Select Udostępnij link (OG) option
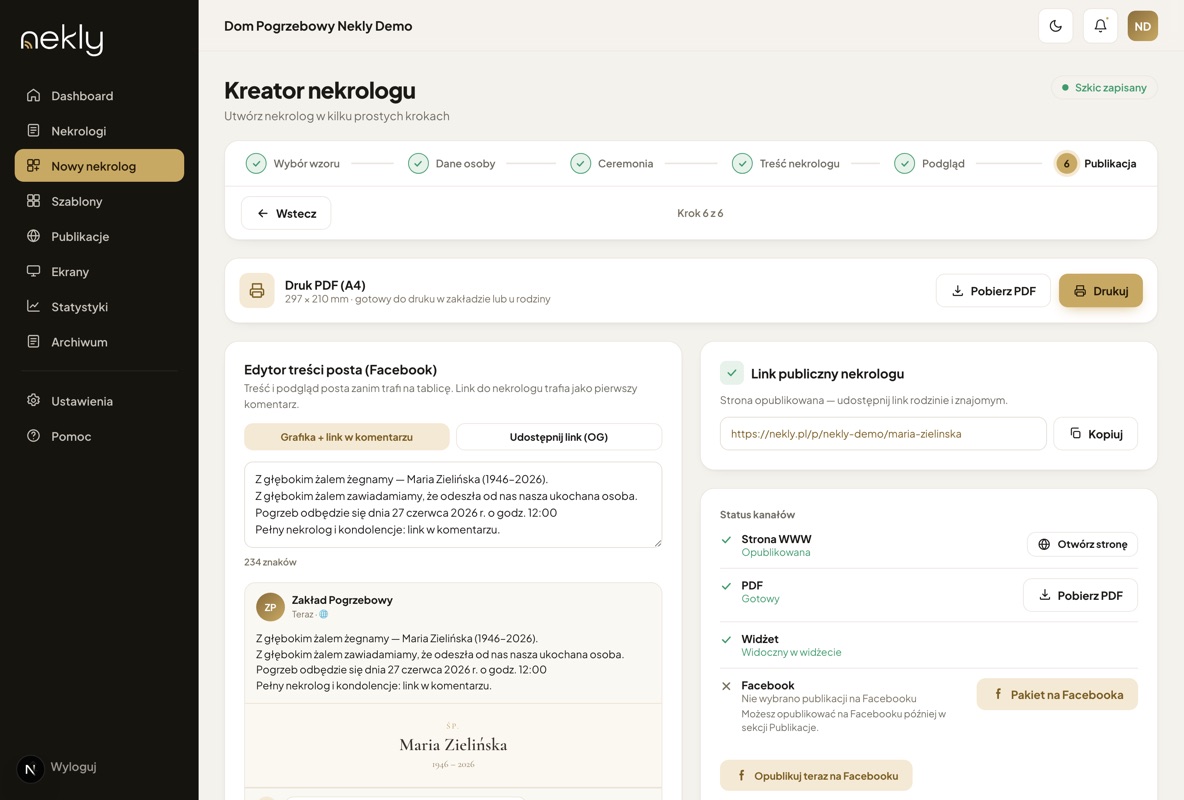The height and width of the screenshot is (800, 1184). coord(559,437)
